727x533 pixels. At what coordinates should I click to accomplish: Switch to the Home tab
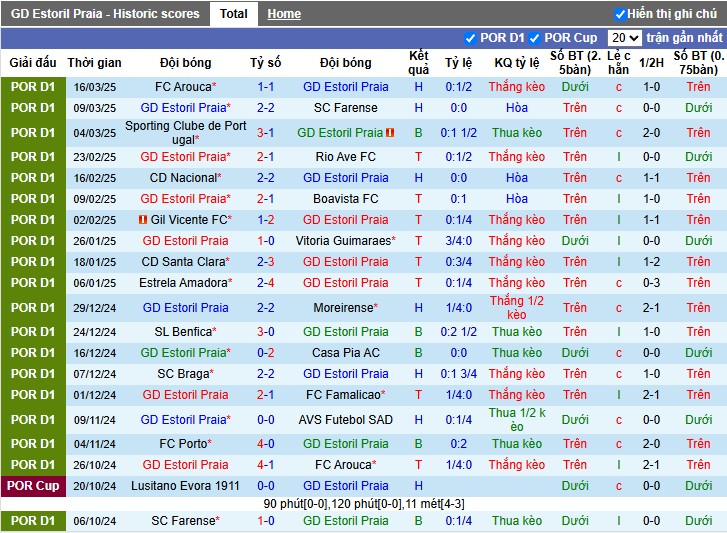tap(284, 14)
